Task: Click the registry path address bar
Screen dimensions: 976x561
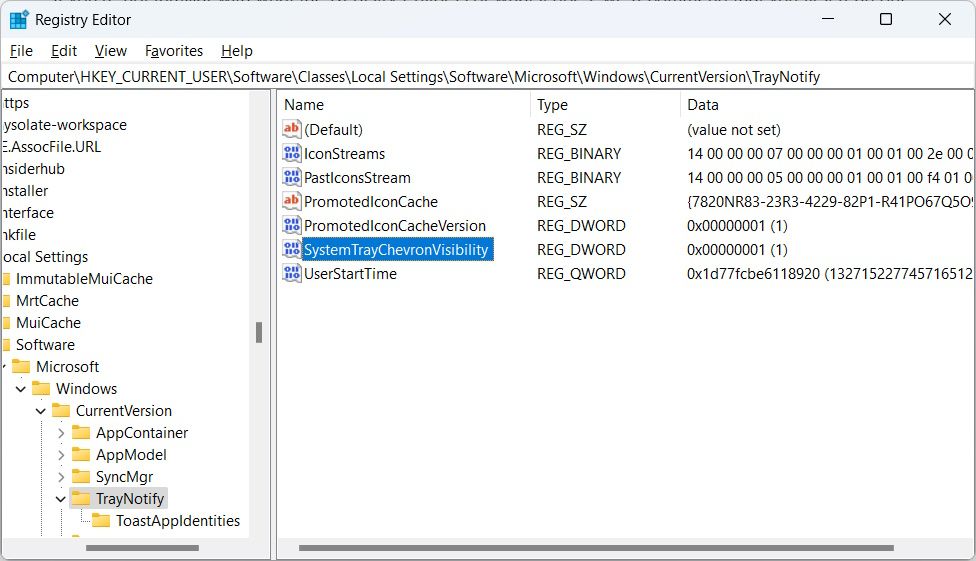Action: click(488, 77)
